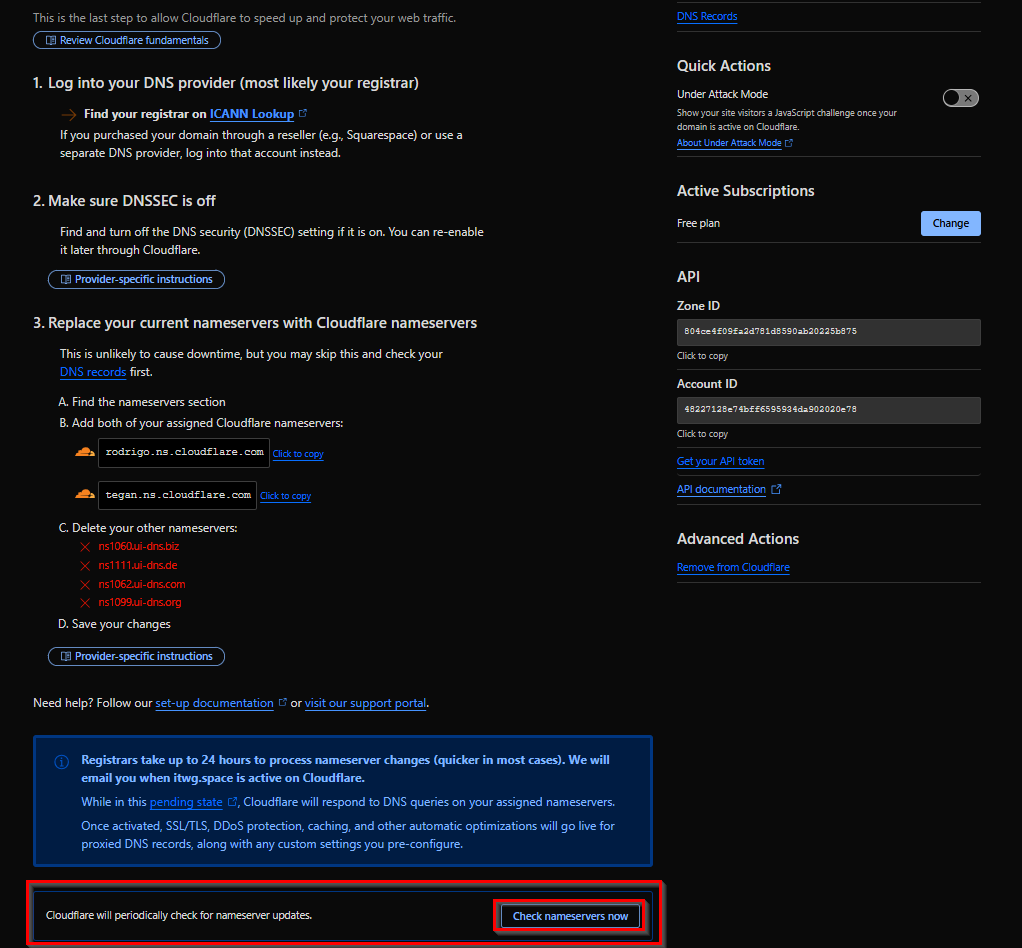Toggle Under Attack Mode switch
Viewport: 1022px width, 948px height.
(x=960, y=98)
